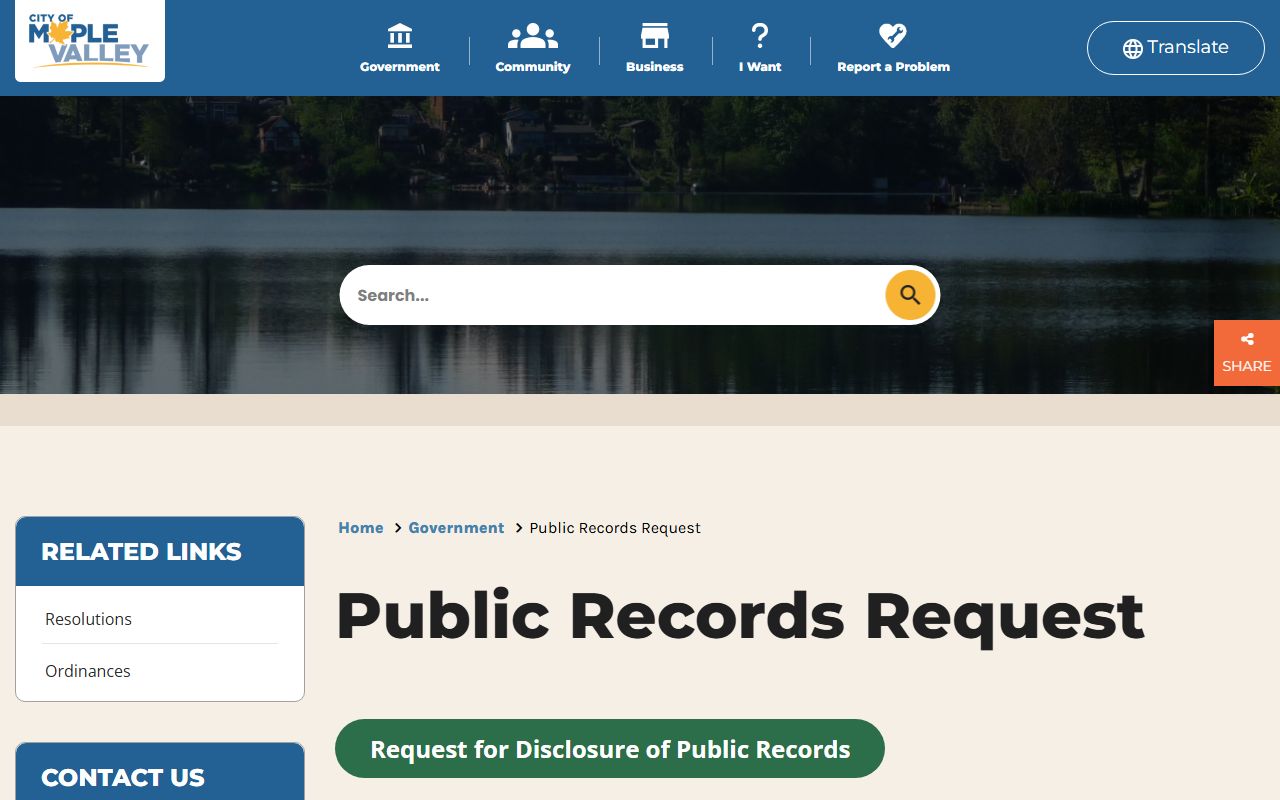Click the yellow search magnifier button
The image size is (1280, 800).
coord(910,295)
